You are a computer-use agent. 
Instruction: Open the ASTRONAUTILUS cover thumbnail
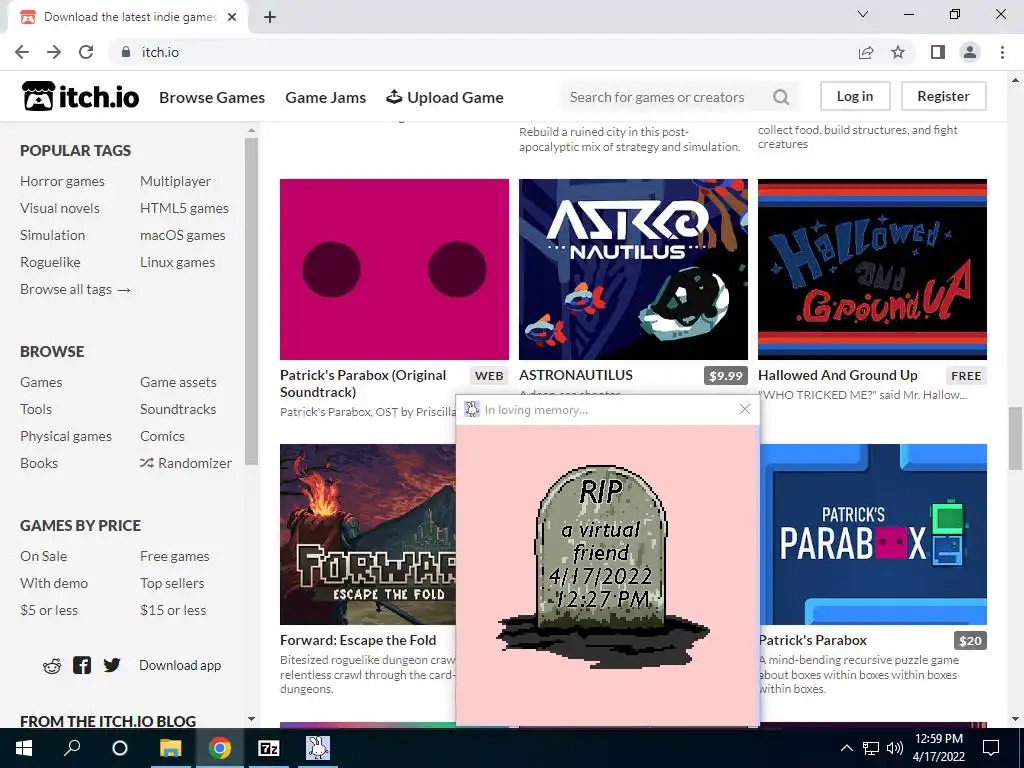point(633,269)
